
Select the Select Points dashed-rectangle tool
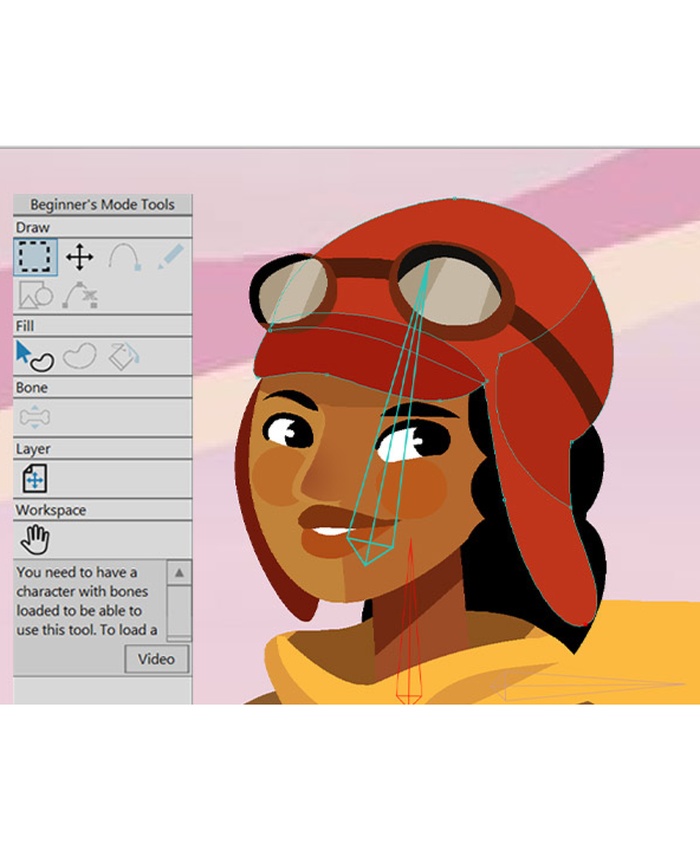pyautogui.click(x=35, y=258)
